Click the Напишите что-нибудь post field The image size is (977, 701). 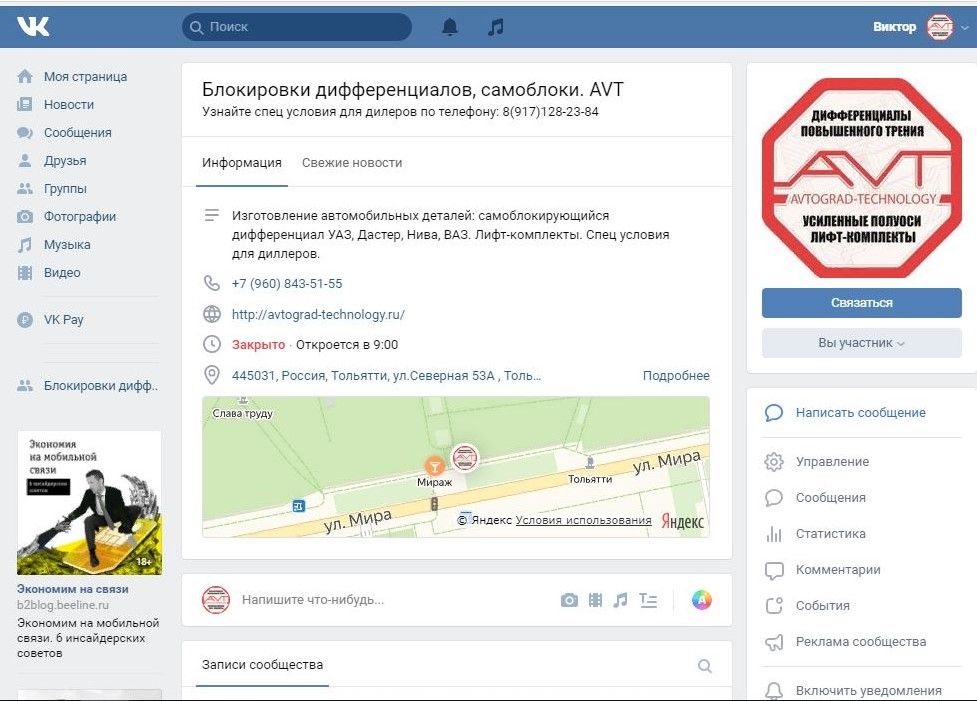pyautogui.click(x=313, y=600)
